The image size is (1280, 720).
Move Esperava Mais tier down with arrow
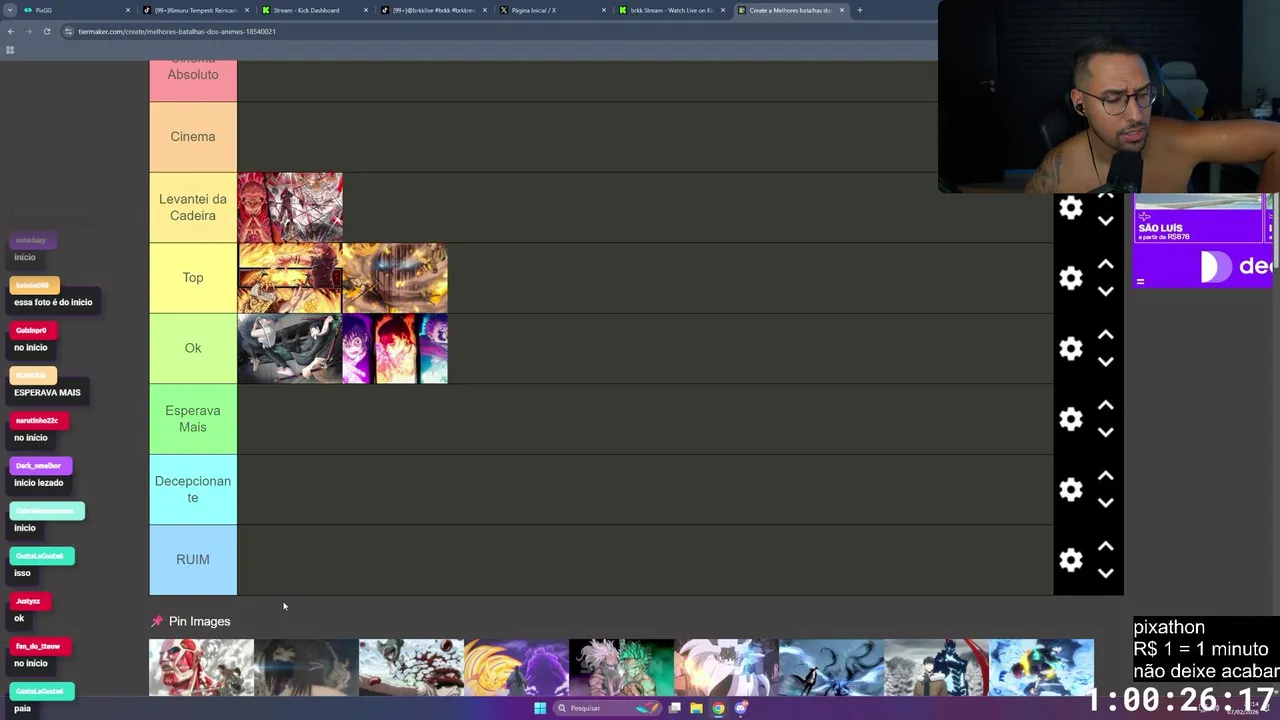pos(1105,432)
